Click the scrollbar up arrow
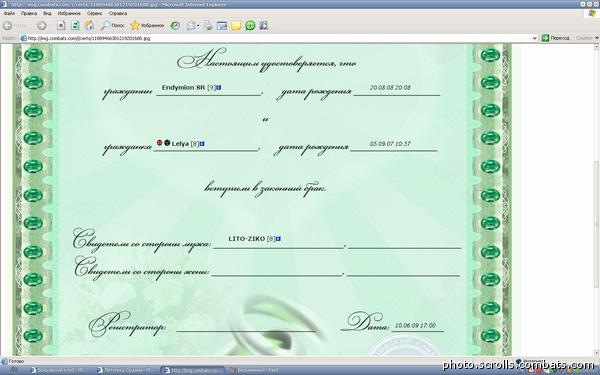 596,47
